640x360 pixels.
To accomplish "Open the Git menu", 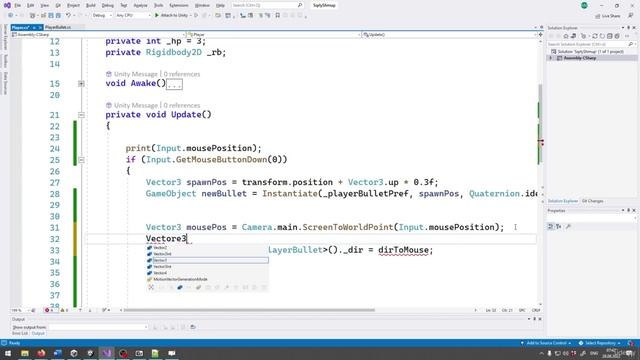I will 58,5.
